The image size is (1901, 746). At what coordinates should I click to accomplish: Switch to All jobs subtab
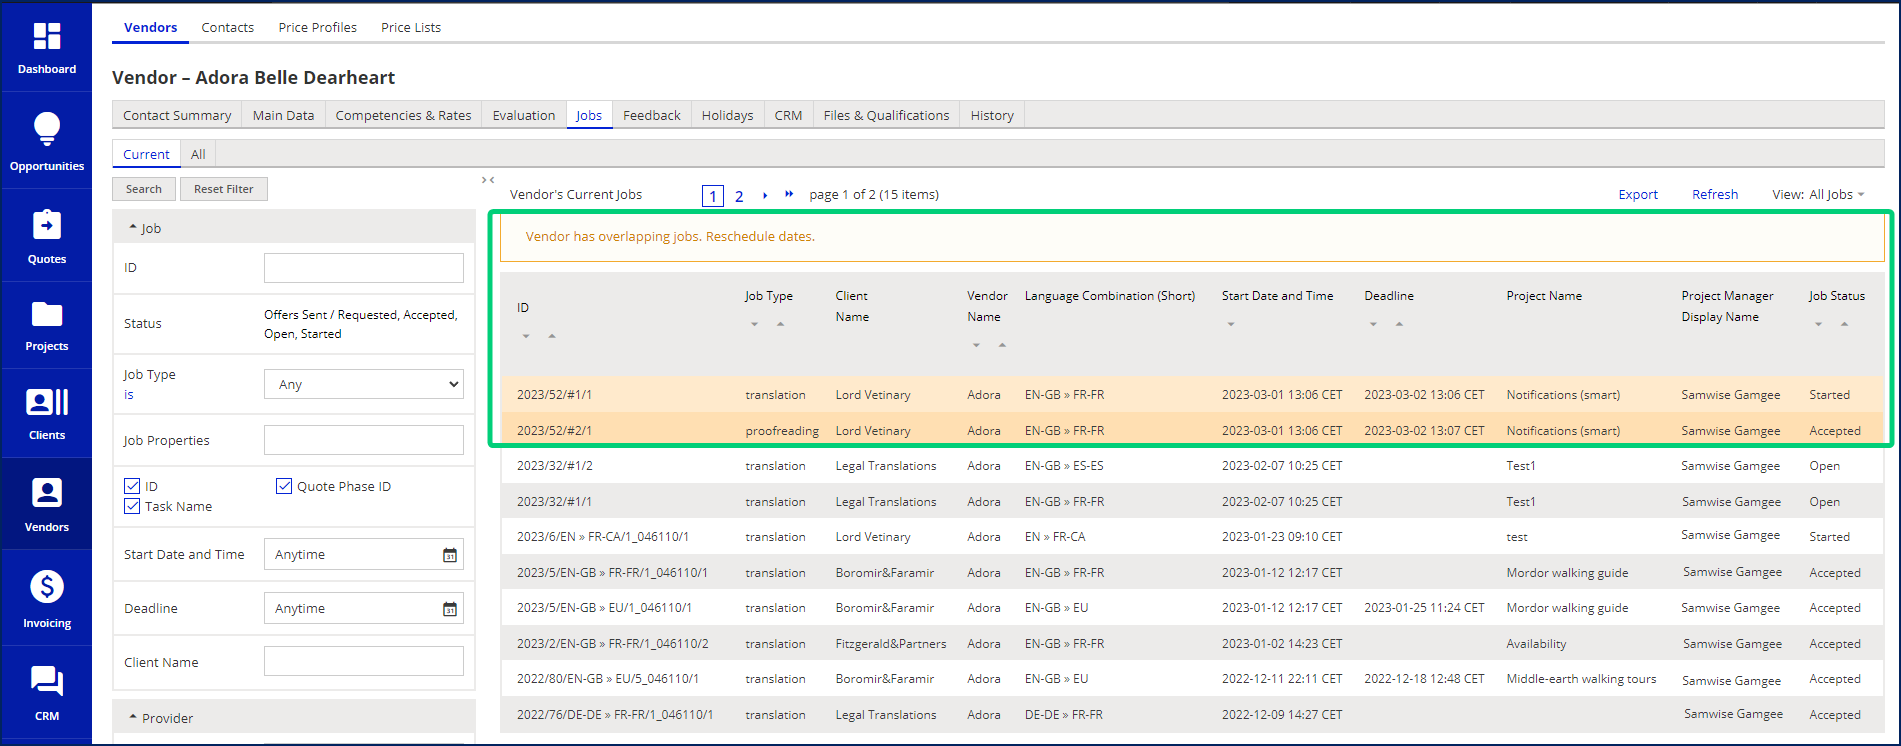click(198, 154)
